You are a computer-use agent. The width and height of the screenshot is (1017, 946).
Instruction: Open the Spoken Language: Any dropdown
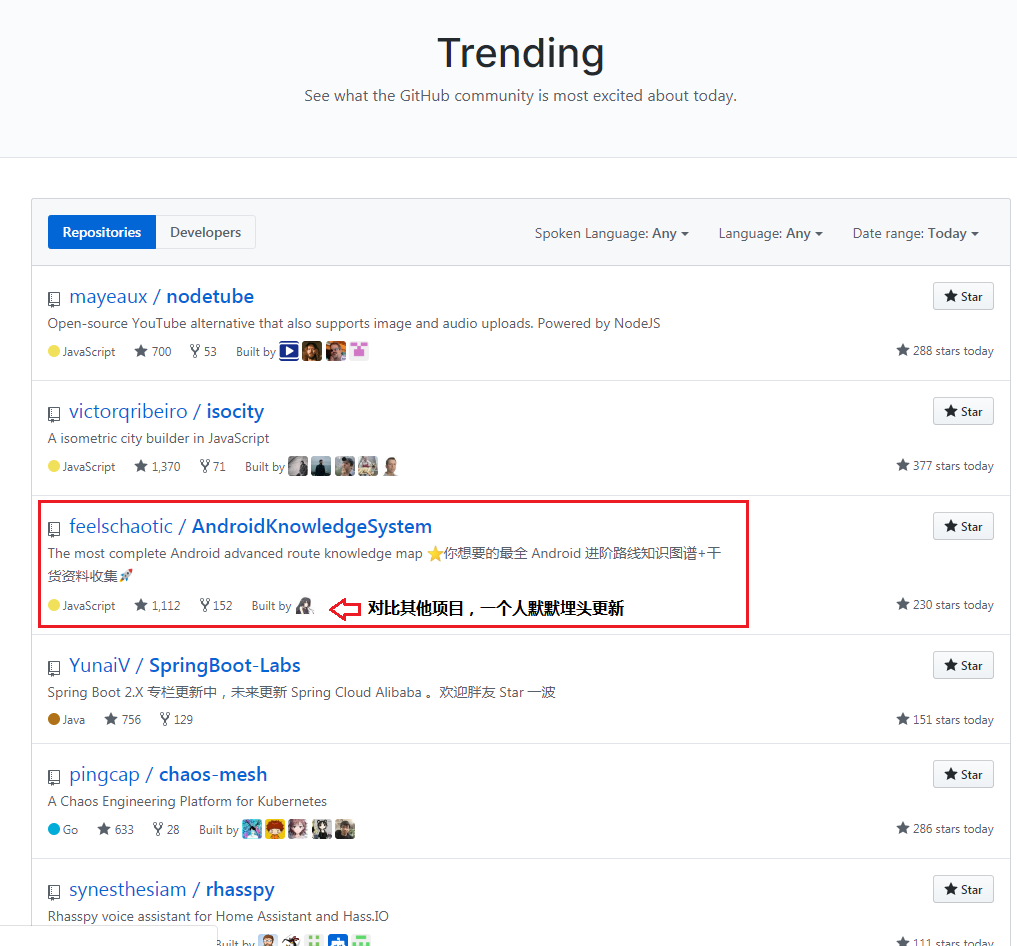pyautogui.click(x=611, y=233)
